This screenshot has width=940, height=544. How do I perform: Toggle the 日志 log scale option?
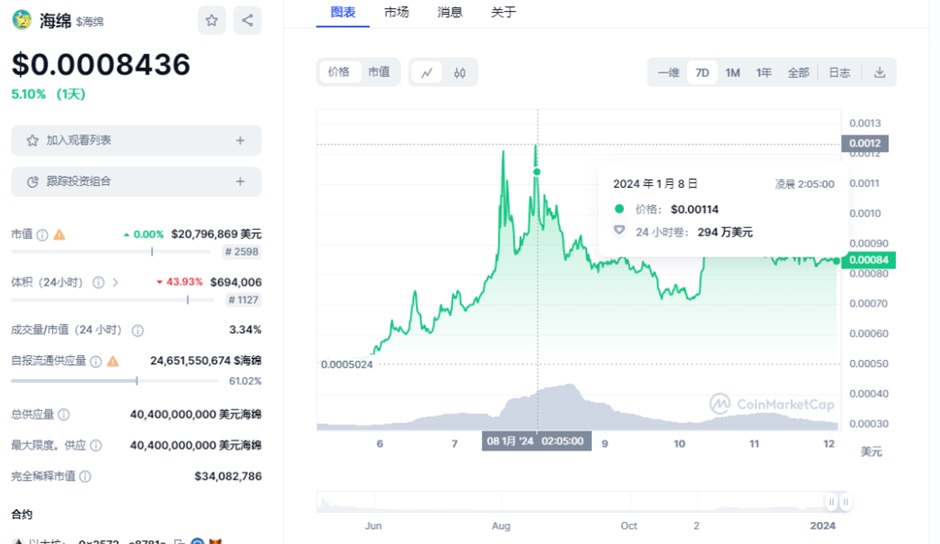[x=839, y=72]
